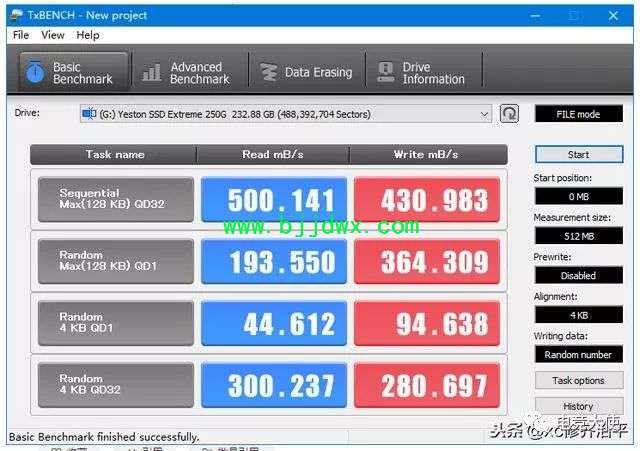Viewport: 640px width, 451px height.
Task: Click the sequential read value 500.141
Action: tap(274, 200)
